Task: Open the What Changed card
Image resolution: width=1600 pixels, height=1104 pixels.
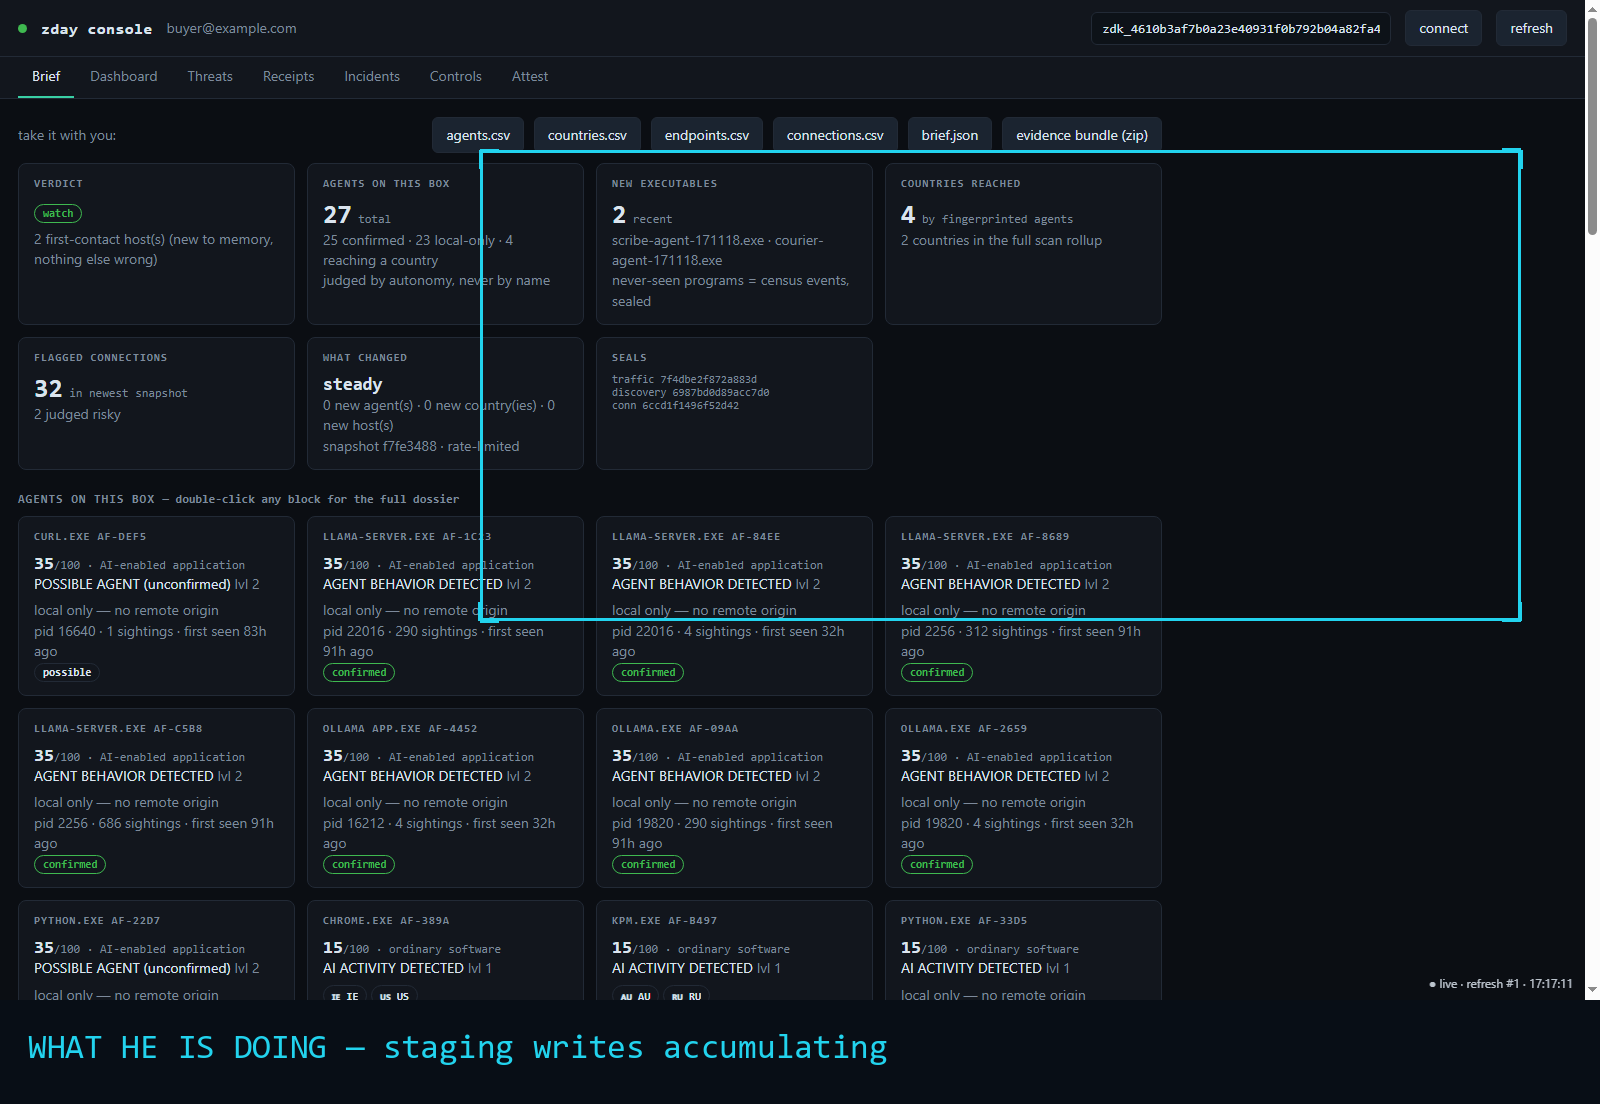Action: coord(445,403)
